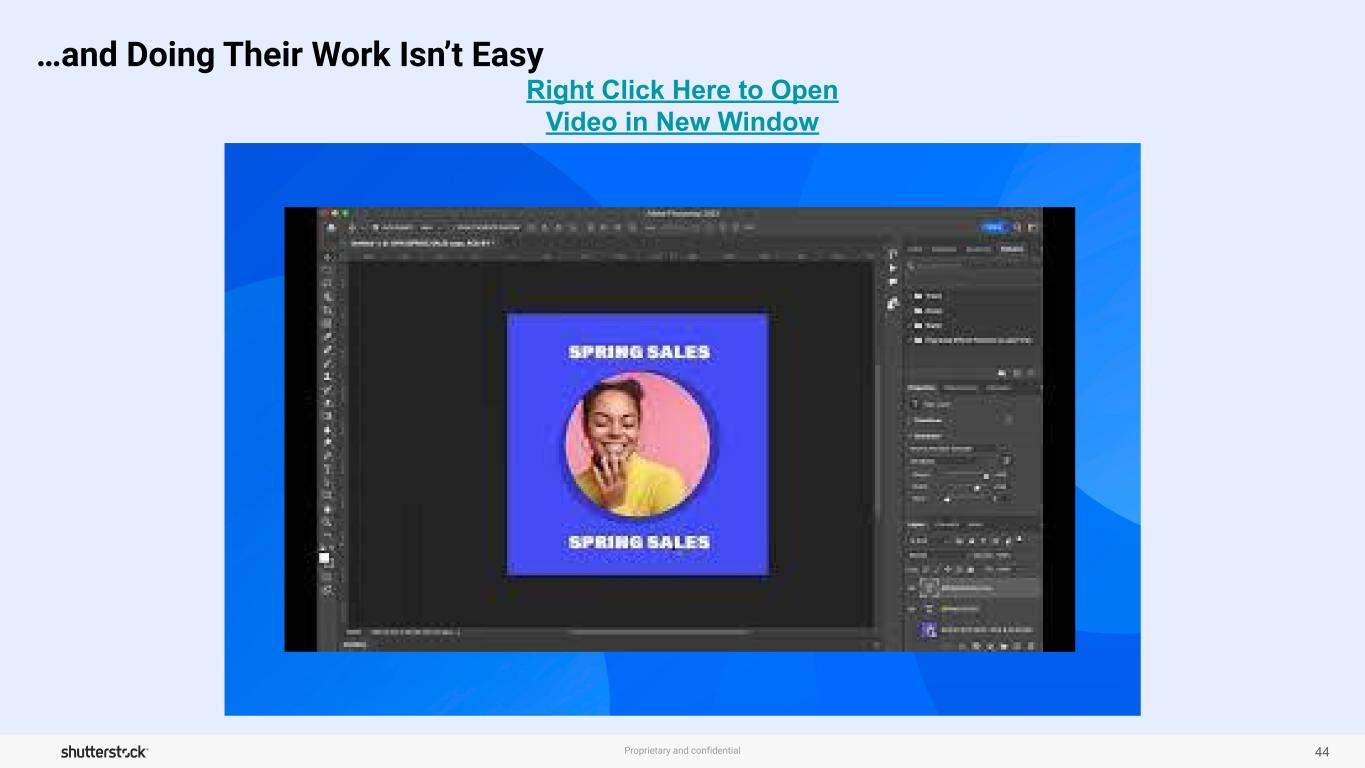Image resolution: width=1365 pixels, height=768 pixels.
Task: Hide the top layer via eye icon
Action: coord(912,588)
